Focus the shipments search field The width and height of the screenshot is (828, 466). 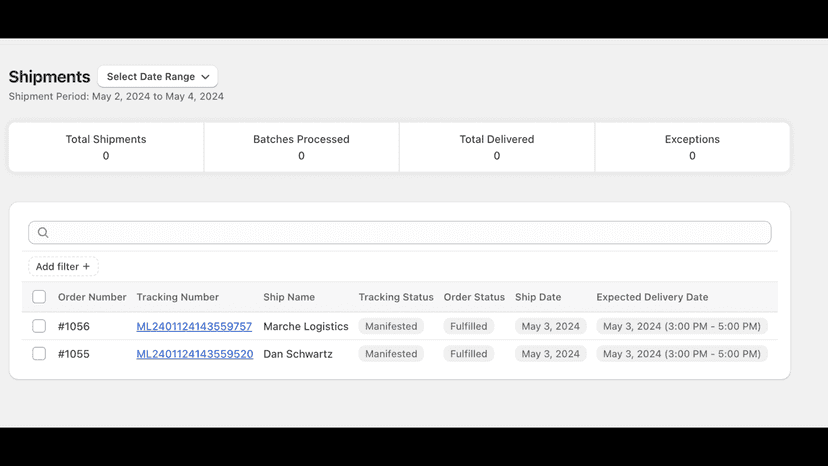coord(400,232)
